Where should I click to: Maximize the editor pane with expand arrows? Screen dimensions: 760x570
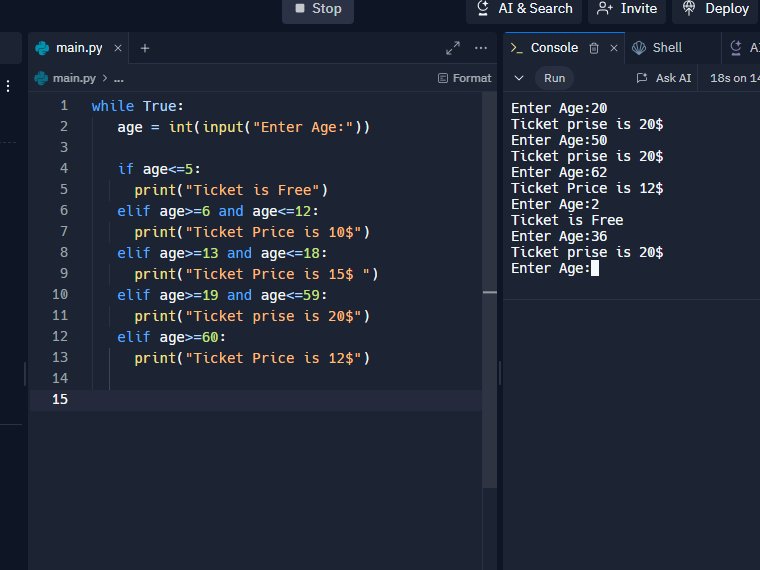click(453, 48)
